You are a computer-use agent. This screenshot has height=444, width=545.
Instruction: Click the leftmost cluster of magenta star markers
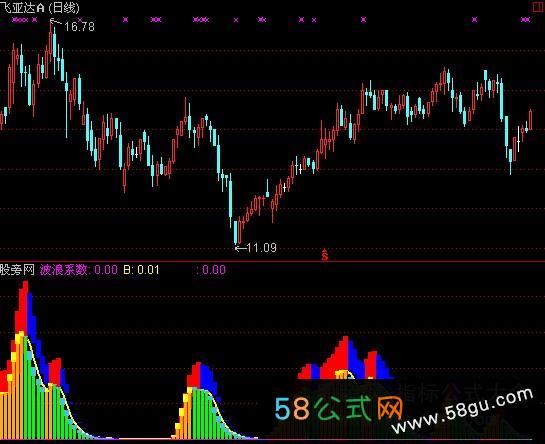20,20
